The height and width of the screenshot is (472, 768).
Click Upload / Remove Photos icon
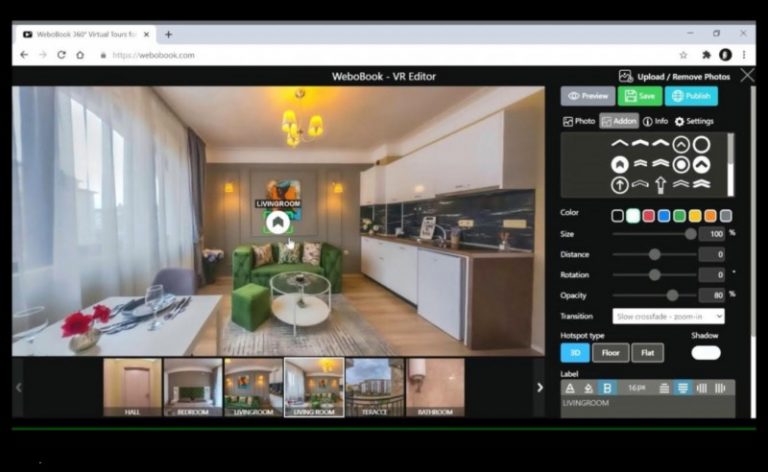coord(625,76)
